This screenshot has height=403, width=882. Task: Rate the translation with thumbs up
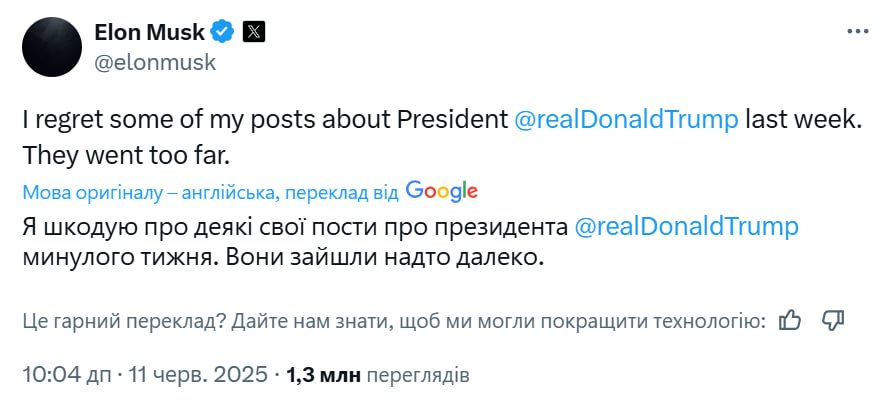790,320
